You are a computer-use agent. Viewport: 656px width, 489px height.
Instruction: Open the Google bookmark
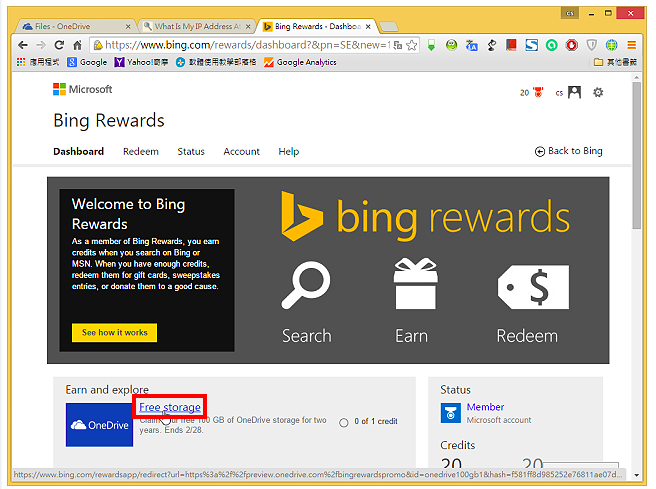(x=87, y=62)
